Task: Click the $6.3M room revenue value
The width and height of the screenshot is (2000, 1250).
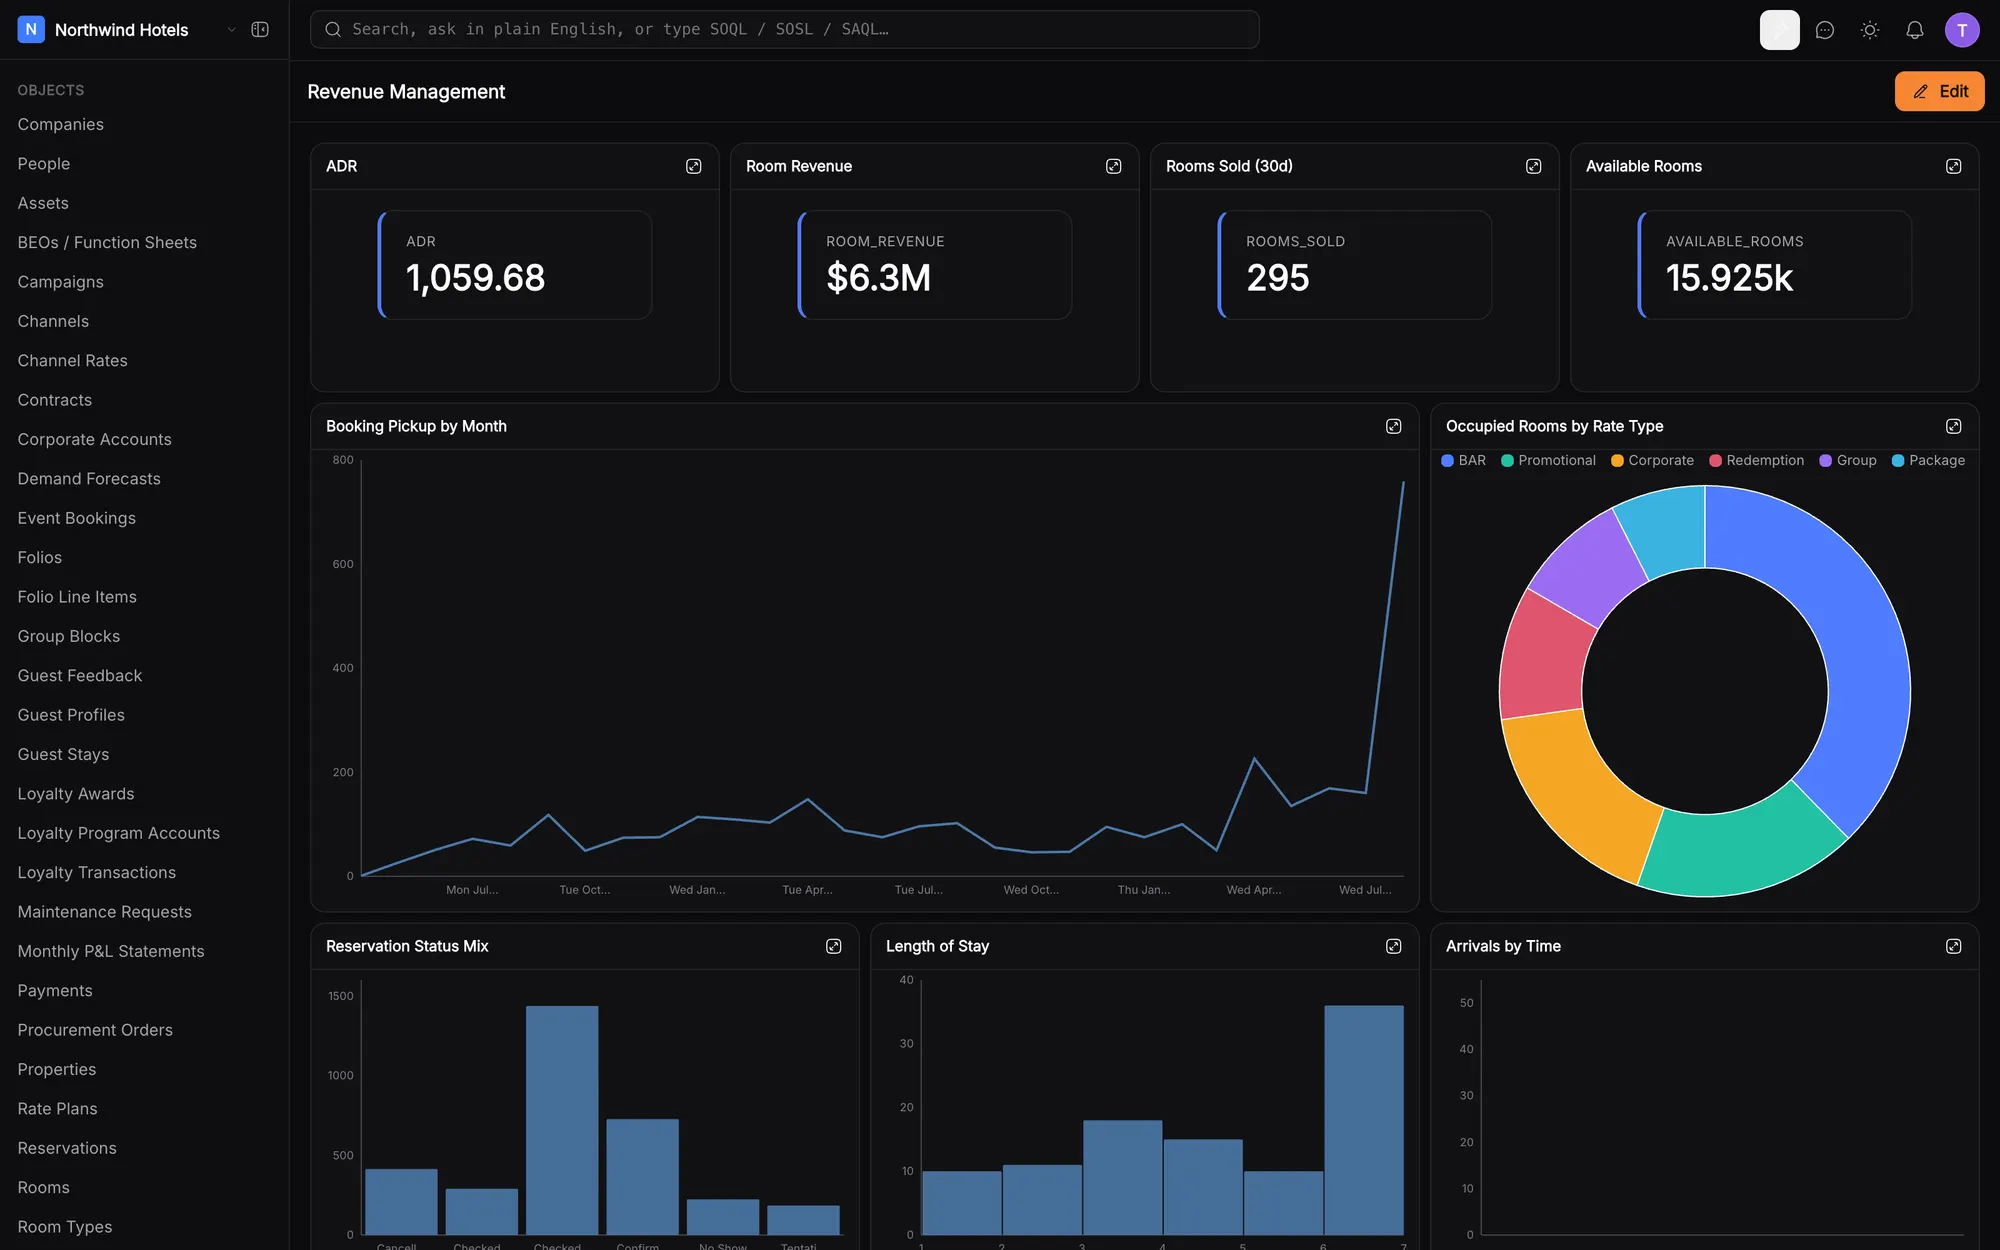Action: point(878,278)
